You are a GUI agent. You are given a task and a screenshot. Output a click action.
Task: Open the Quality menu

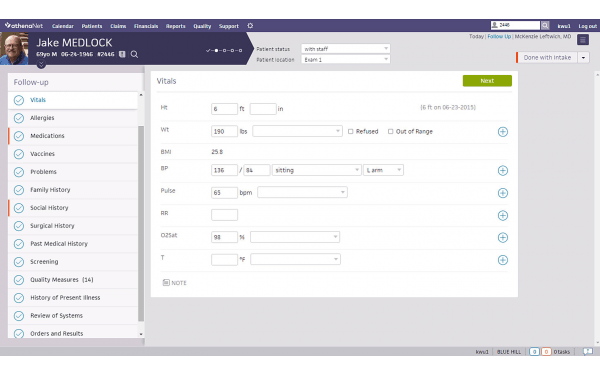pos(202,26)
